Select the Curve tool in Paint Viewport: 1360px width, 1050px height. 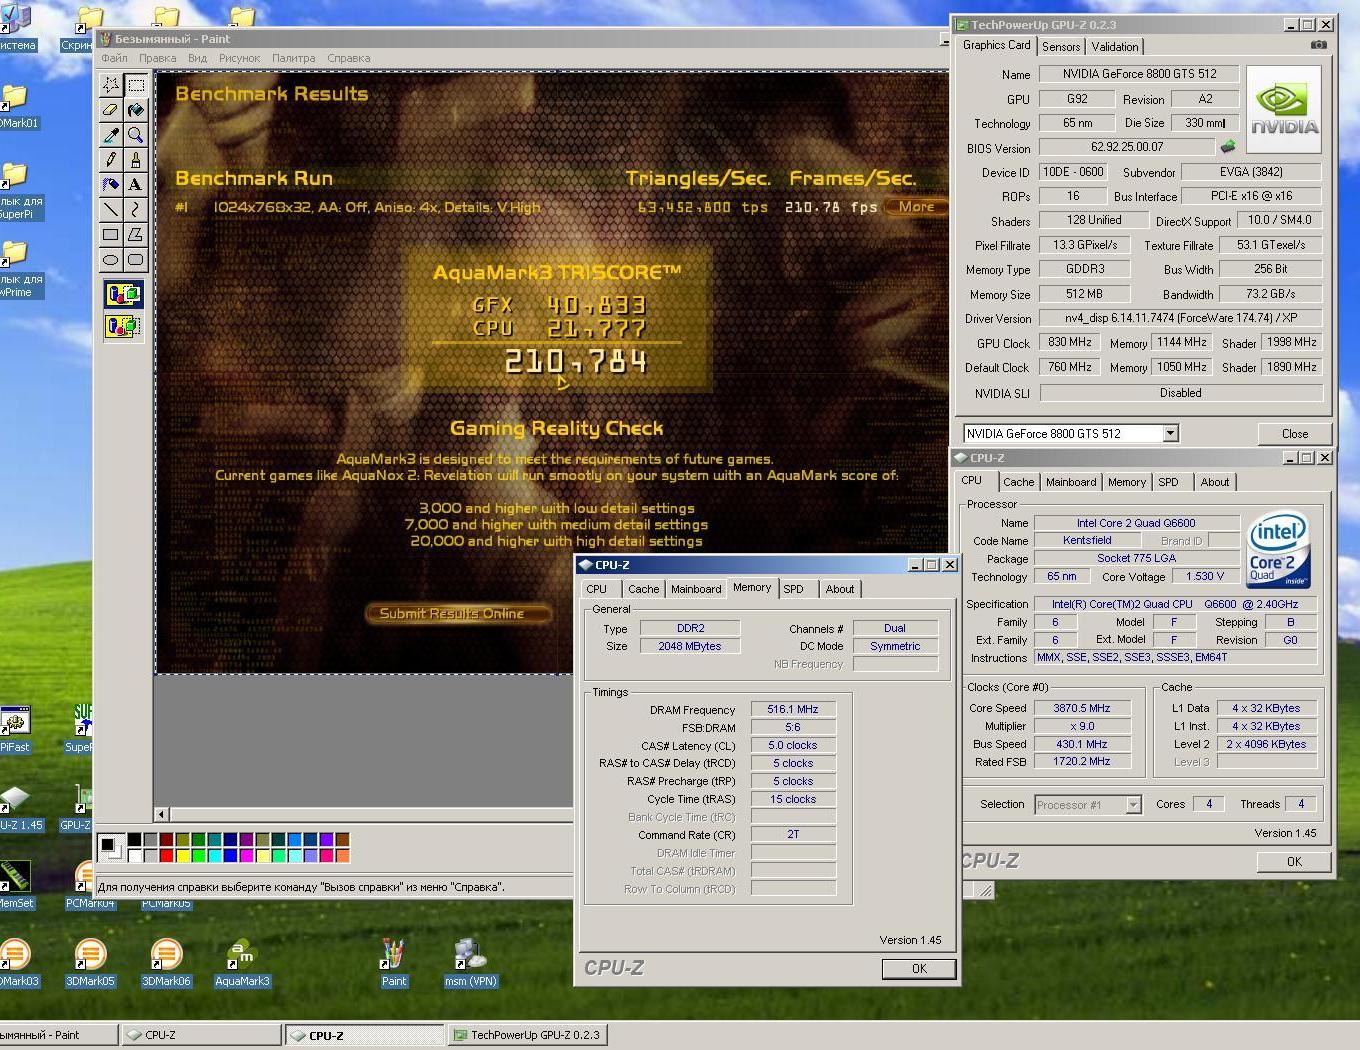(x=136, y=210)
